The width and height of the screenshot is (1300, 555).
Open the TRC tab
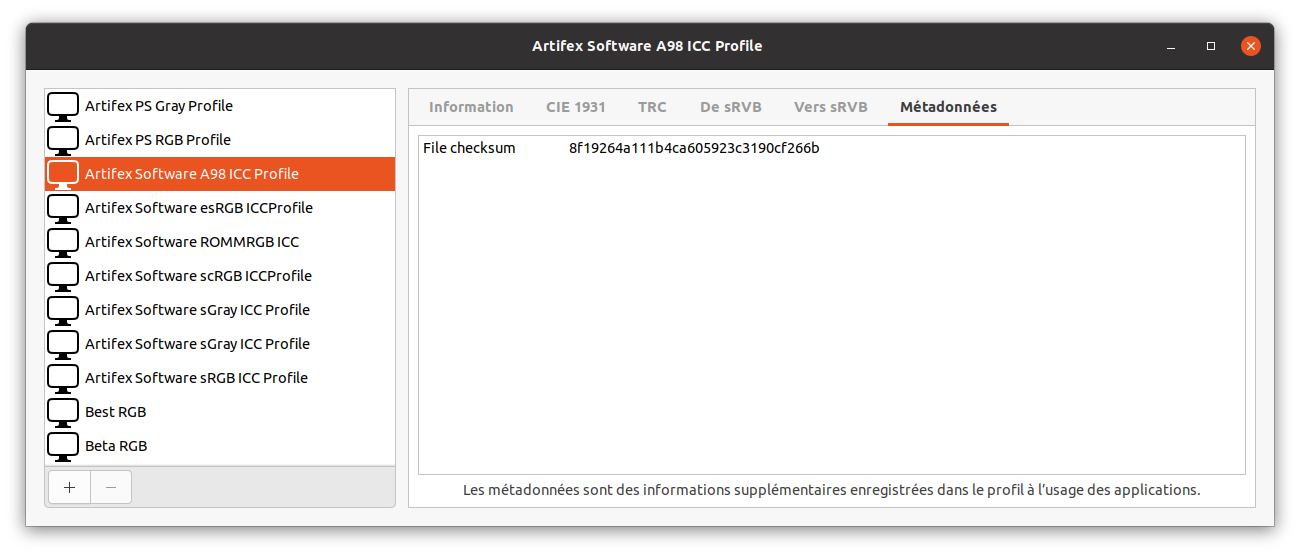click(x=652, y=107)
